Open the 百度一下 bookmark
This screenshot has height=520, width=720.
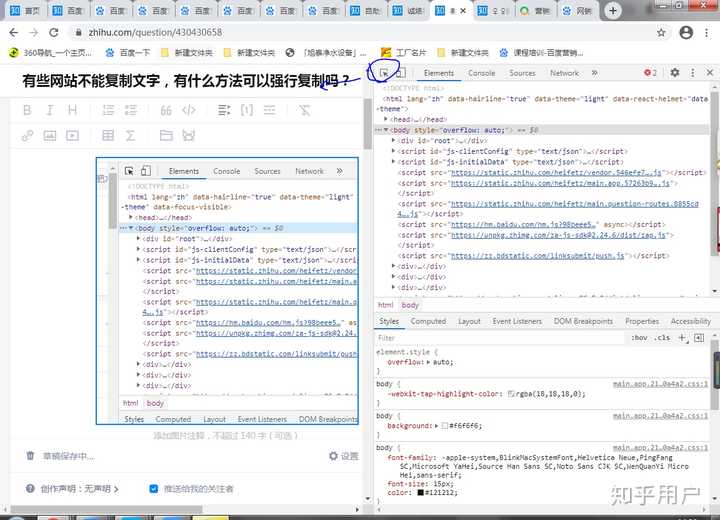tap(128, 53)
